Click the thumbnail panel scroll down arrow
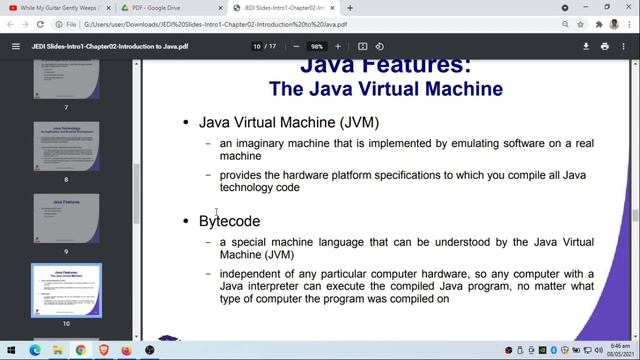Viewport: 640px width, 360px height. 136,336
